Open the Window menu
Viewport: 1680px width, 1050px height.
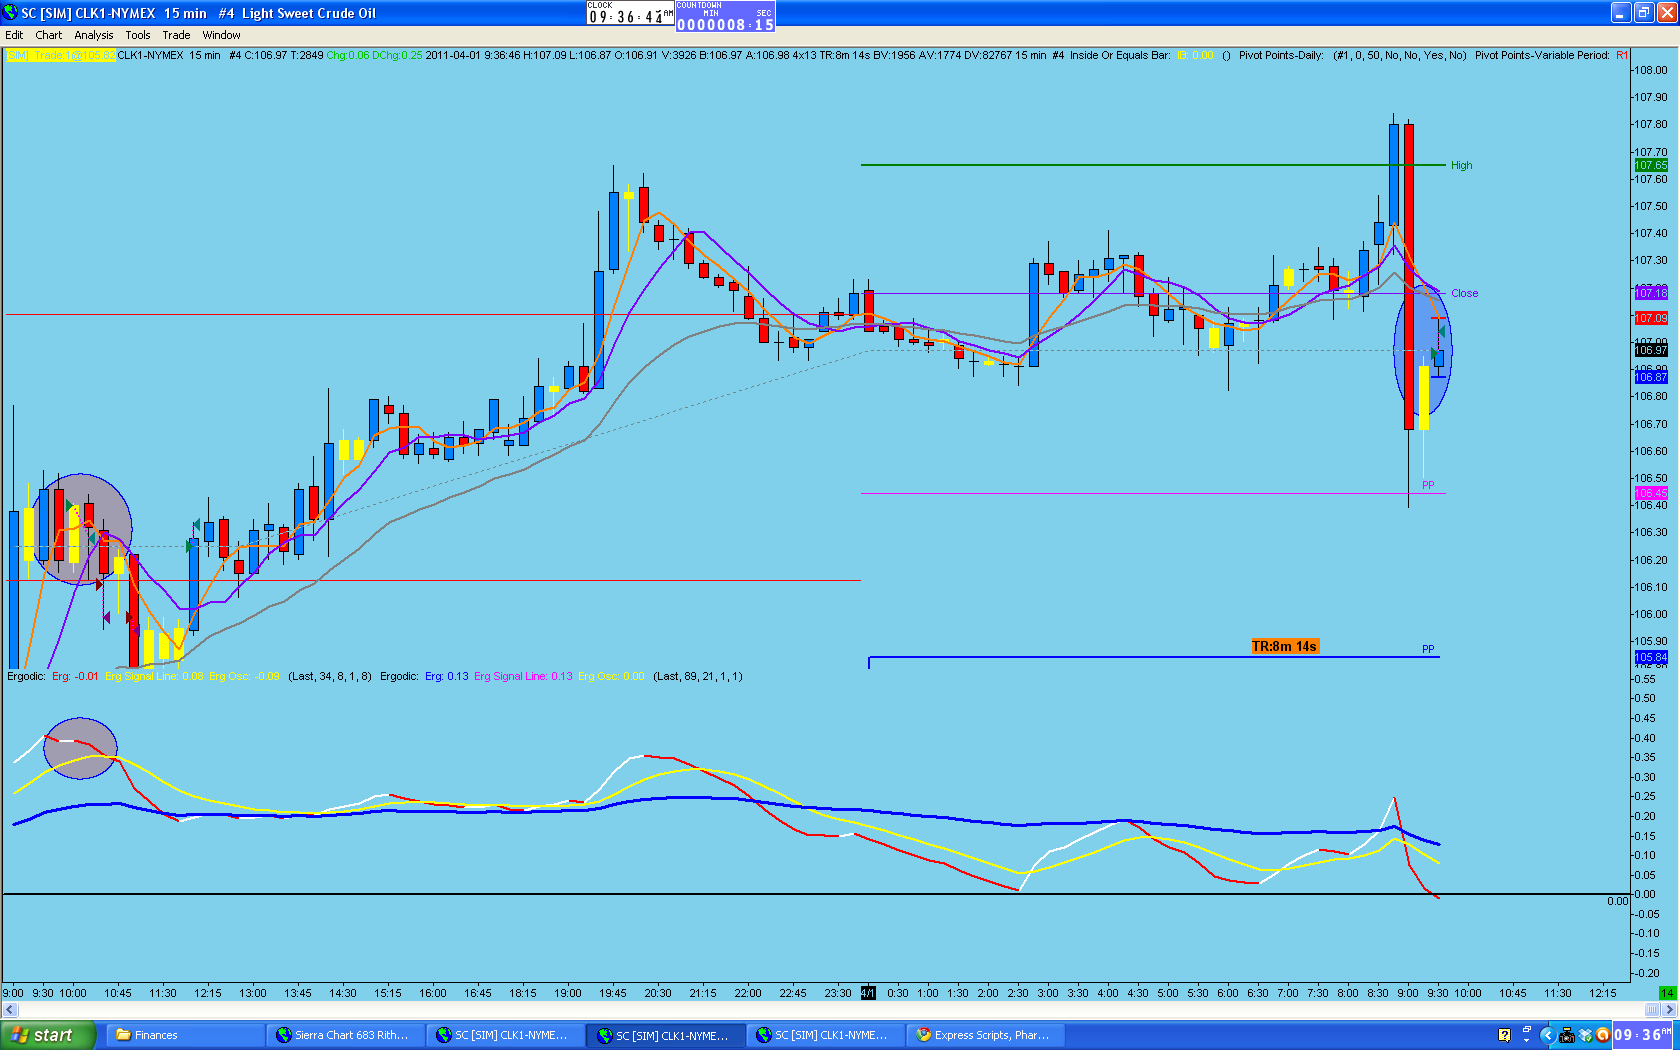[221, 35]
